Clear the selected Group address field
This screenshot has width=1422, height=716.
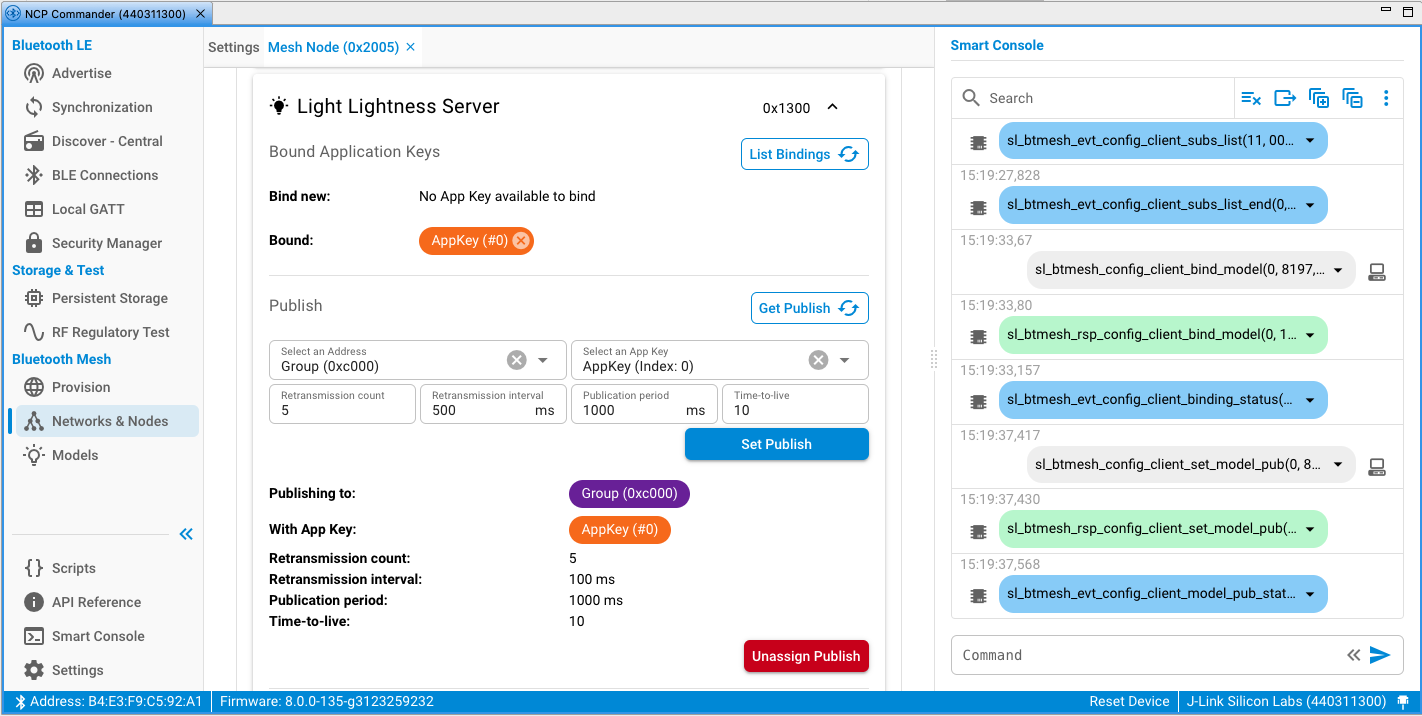point(516,360)
